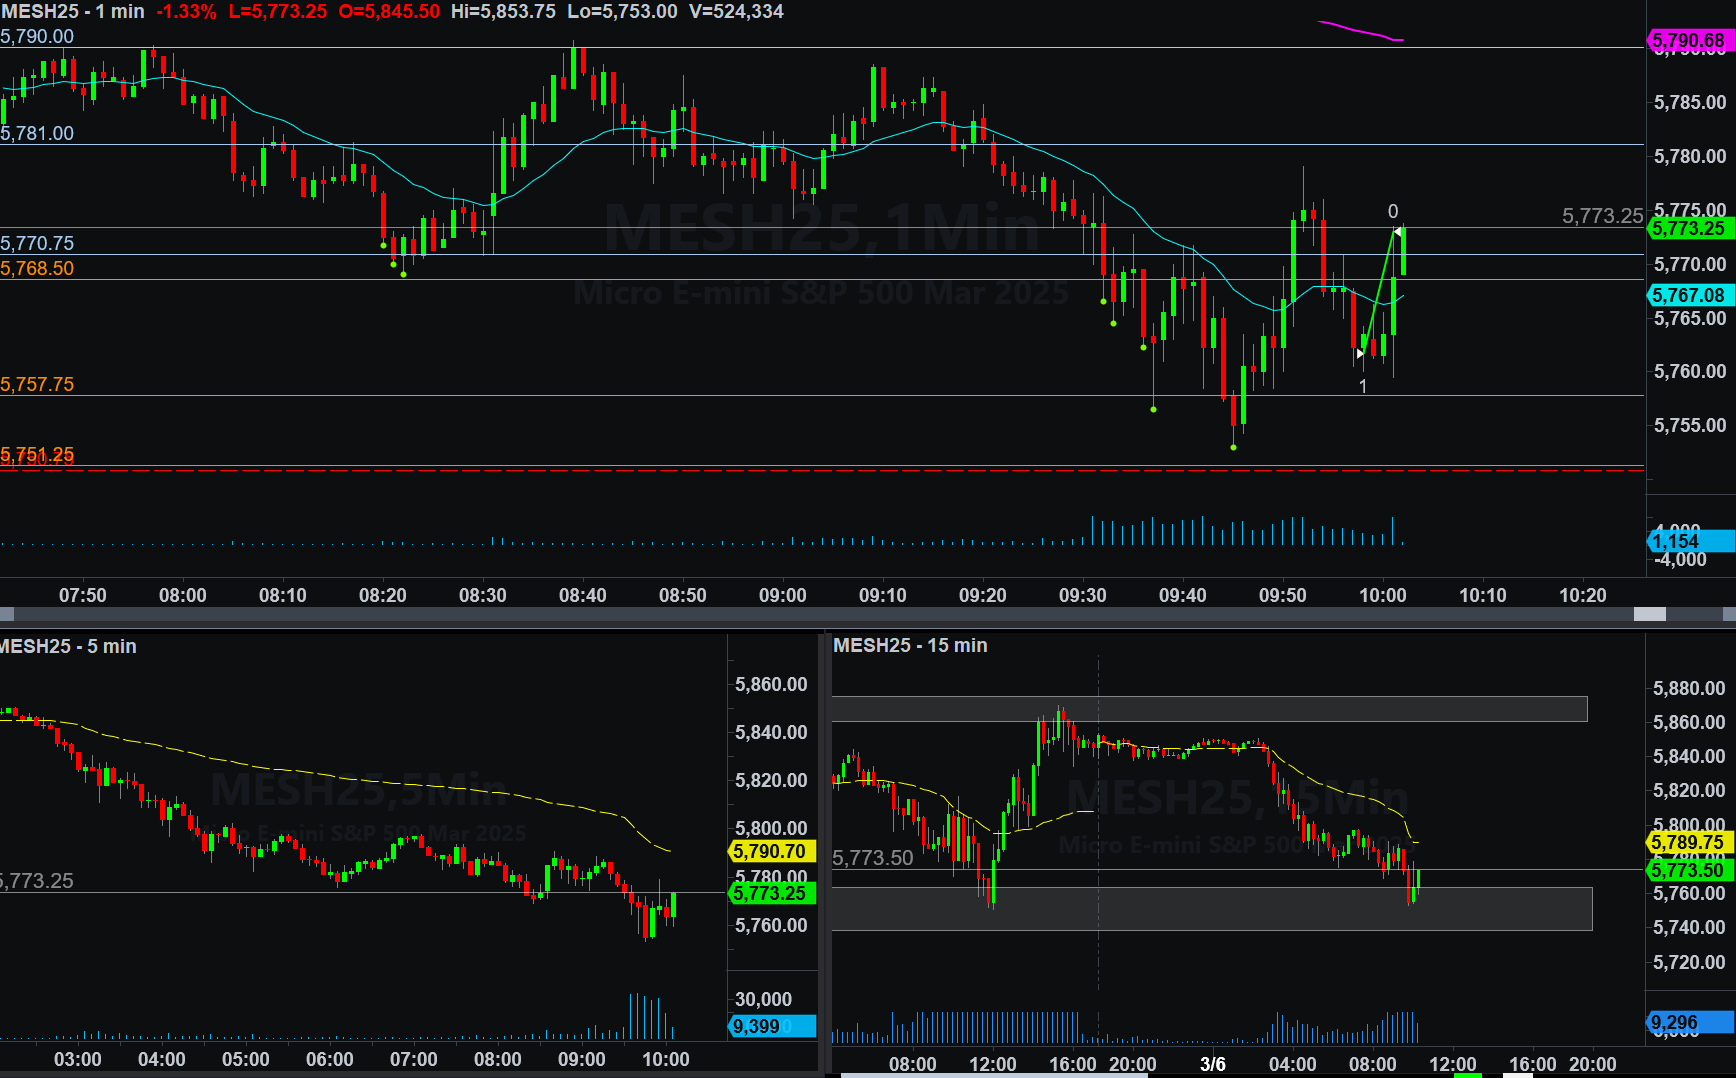
Task: Select the 5,770.75 horizontal level label
Action: (37, 243)
